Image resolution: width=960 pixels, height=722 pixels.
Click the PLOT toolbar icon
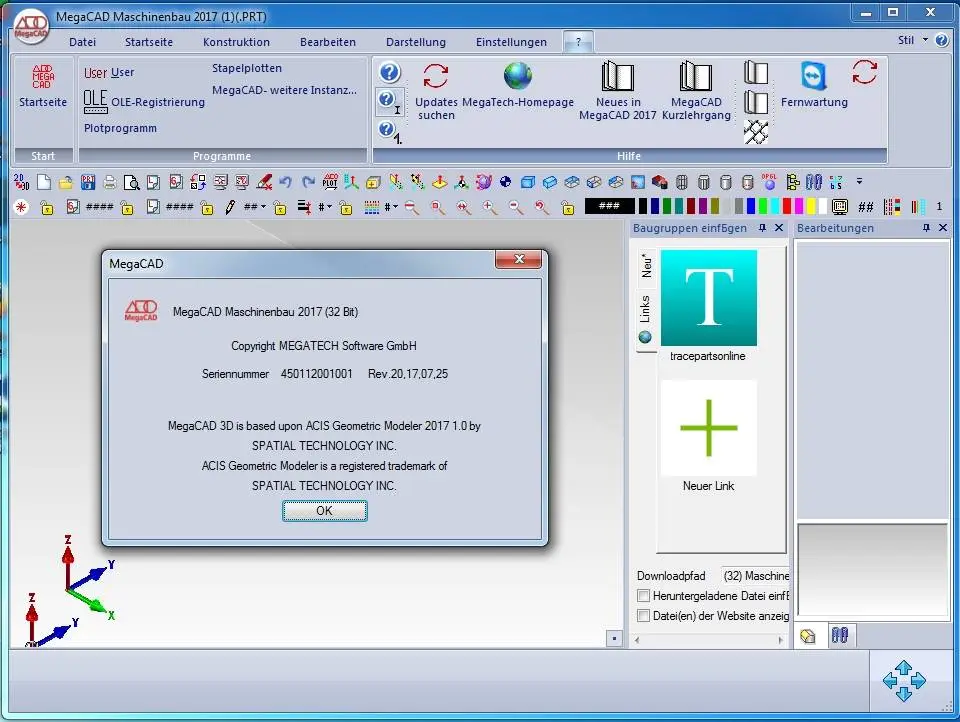coord(330,182)
